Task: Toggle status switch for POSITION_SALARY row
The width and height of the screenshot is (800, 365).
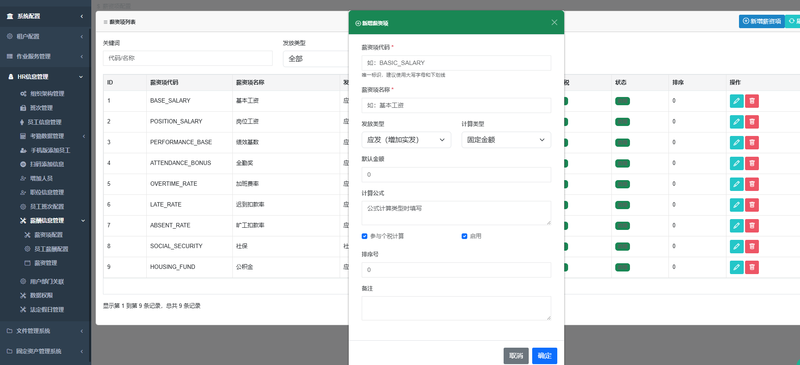Action: [x=622, y=122]
